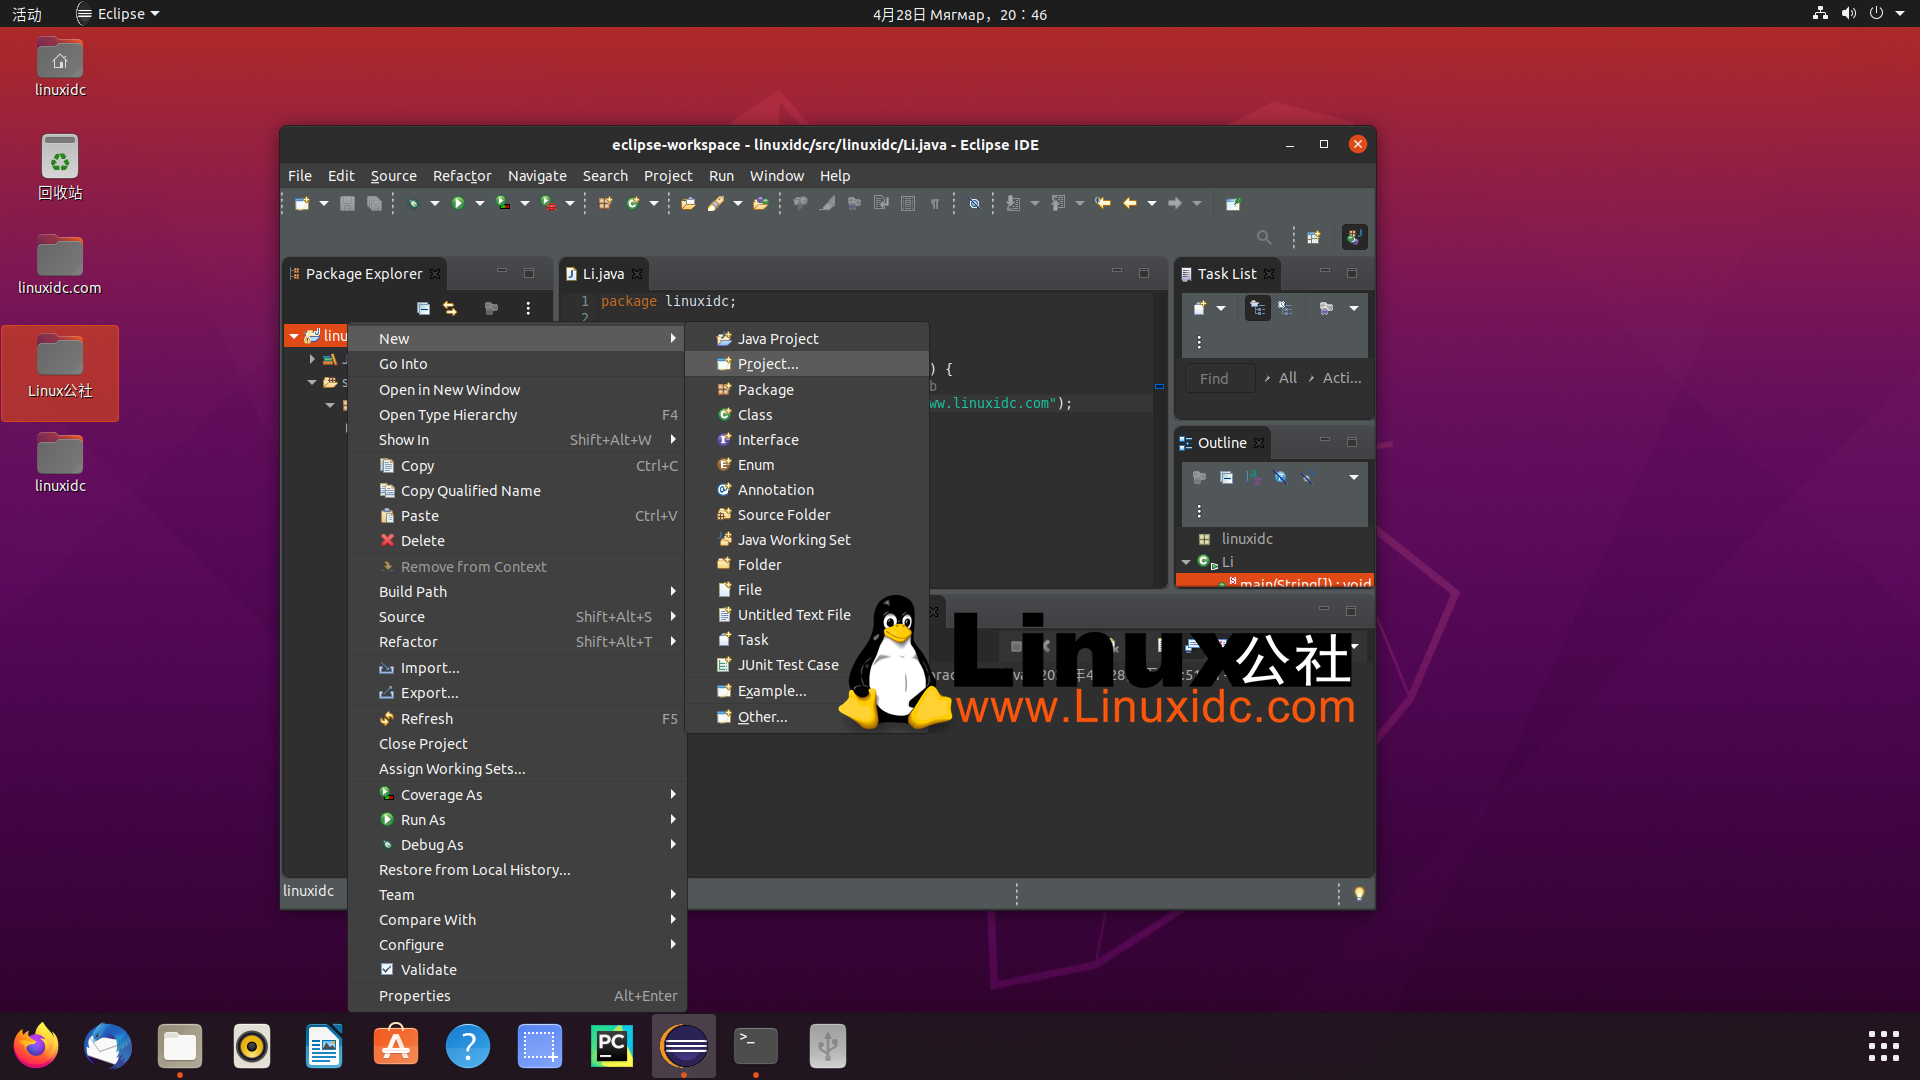Choose Properties in the context menu
This screenshot has height=1080, width=1920.
tap(517, 995)
